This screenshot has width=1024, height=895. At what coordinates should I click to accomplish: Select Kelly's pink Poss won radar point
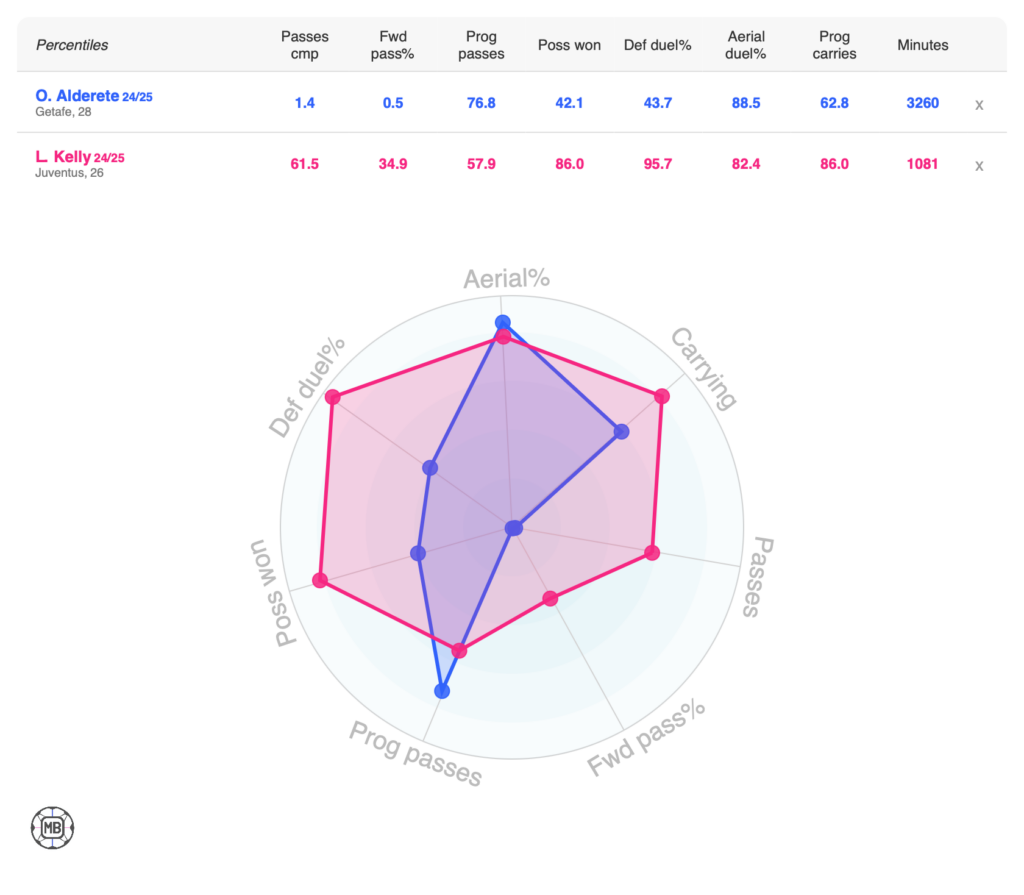(x=320, y=580)
